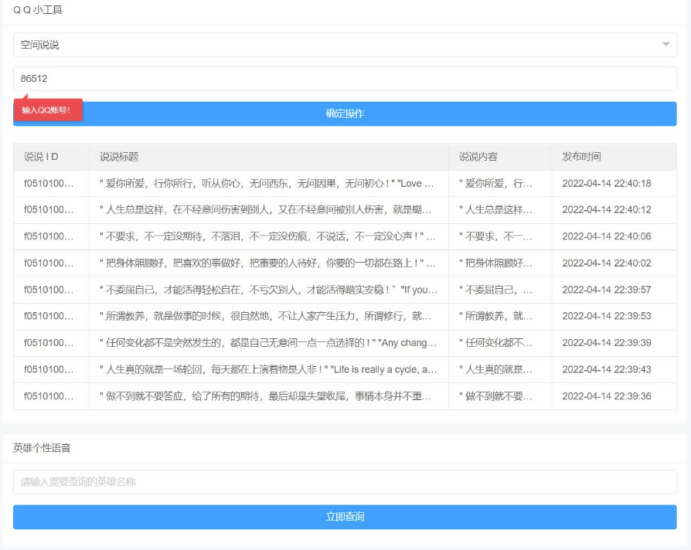The image size is (691, 550).
Task: Focus the QQ number field containing 86512
Action: click(x=345, y=78)
